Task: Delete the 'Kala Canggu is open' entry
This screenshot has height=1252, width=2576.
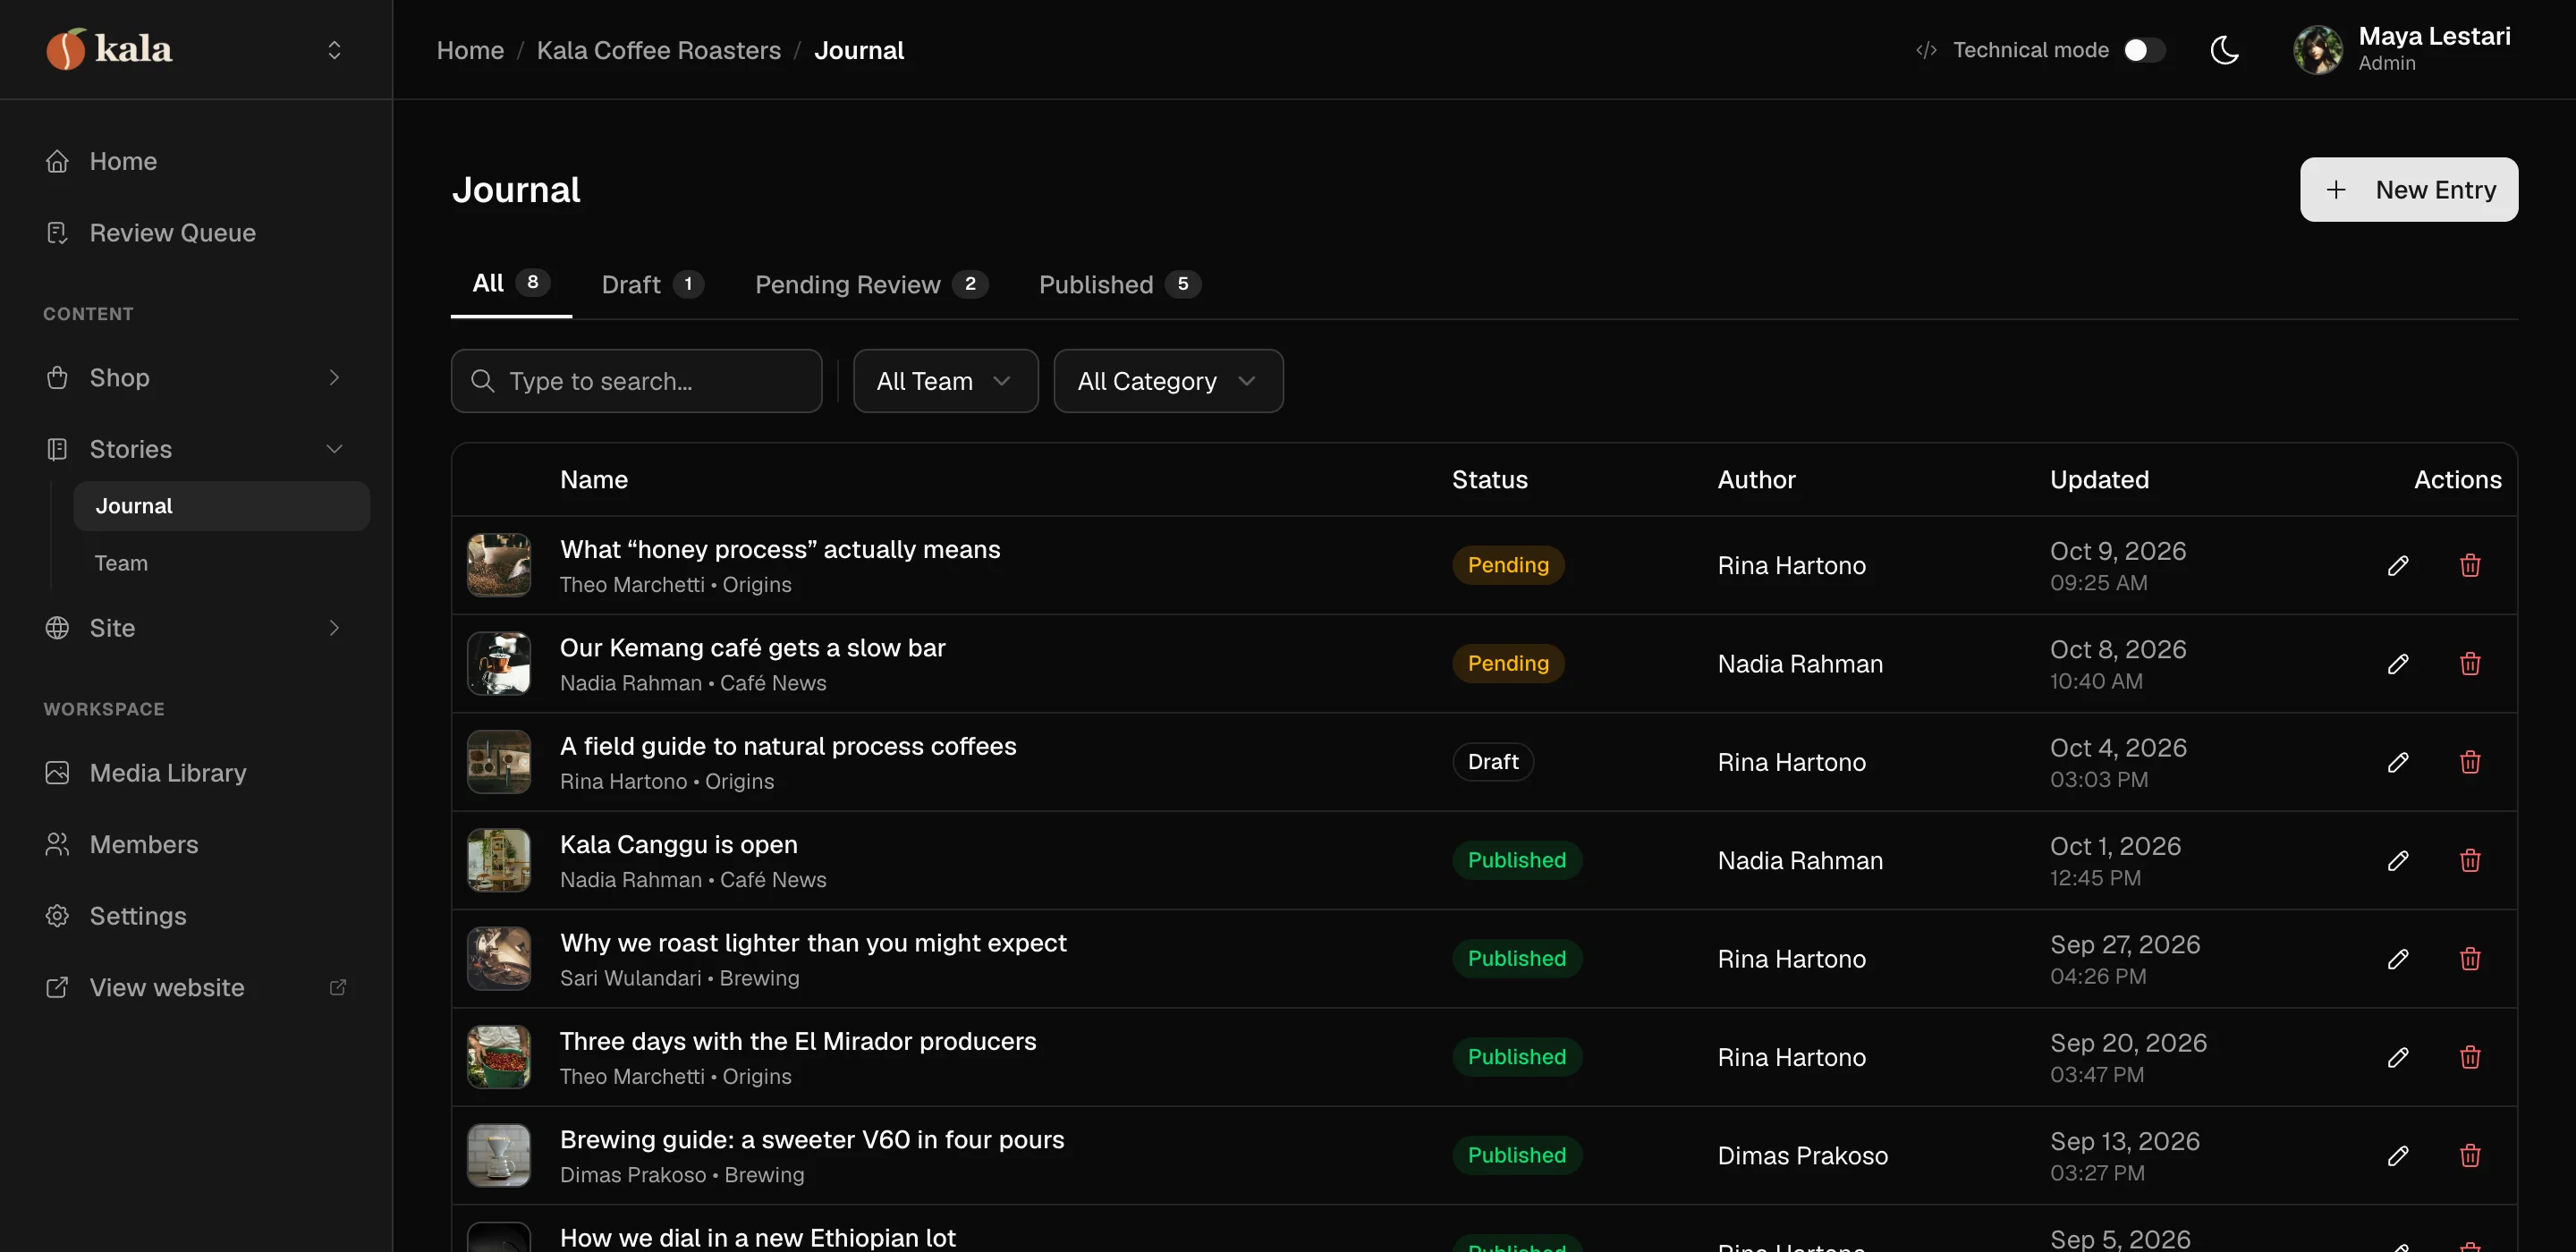Action: tap(2470, 860)
